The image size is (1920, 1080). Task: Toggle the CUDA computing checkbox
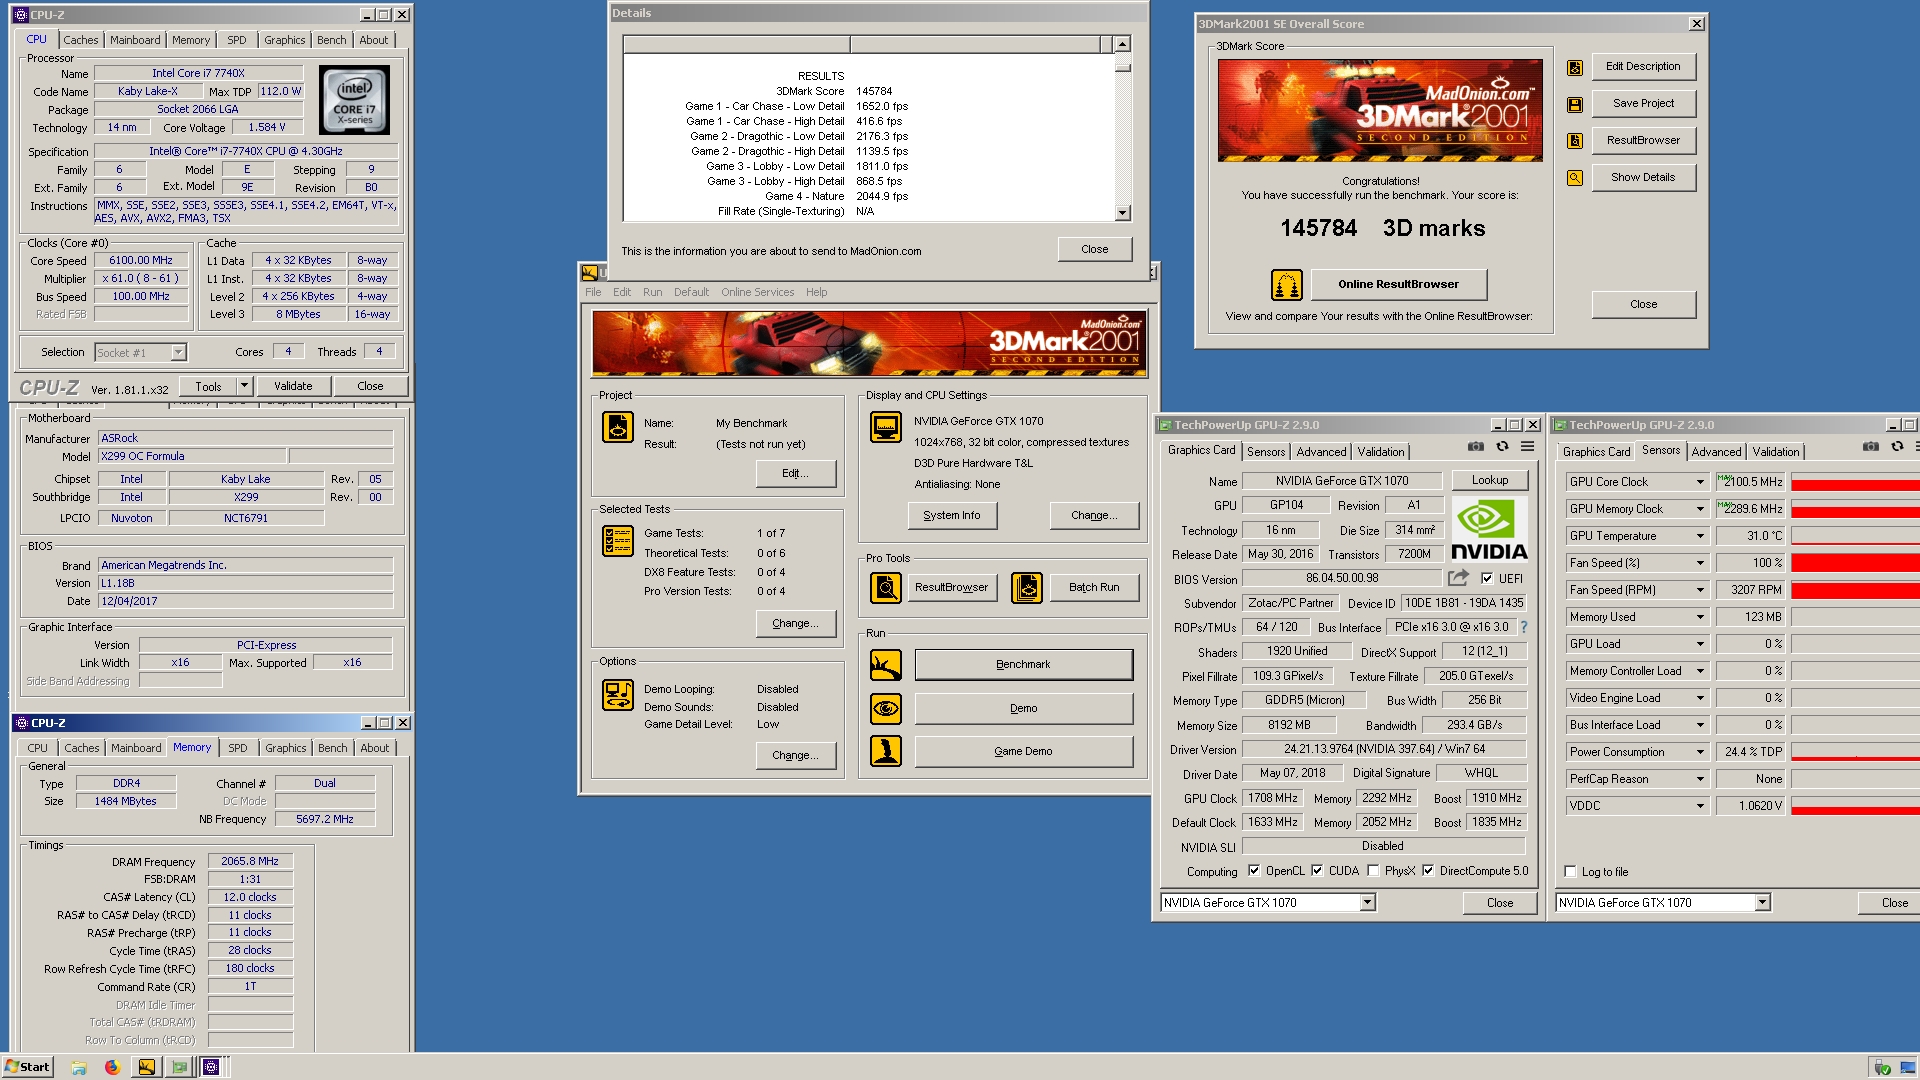pyautogui.click(x=1317, y=871)
